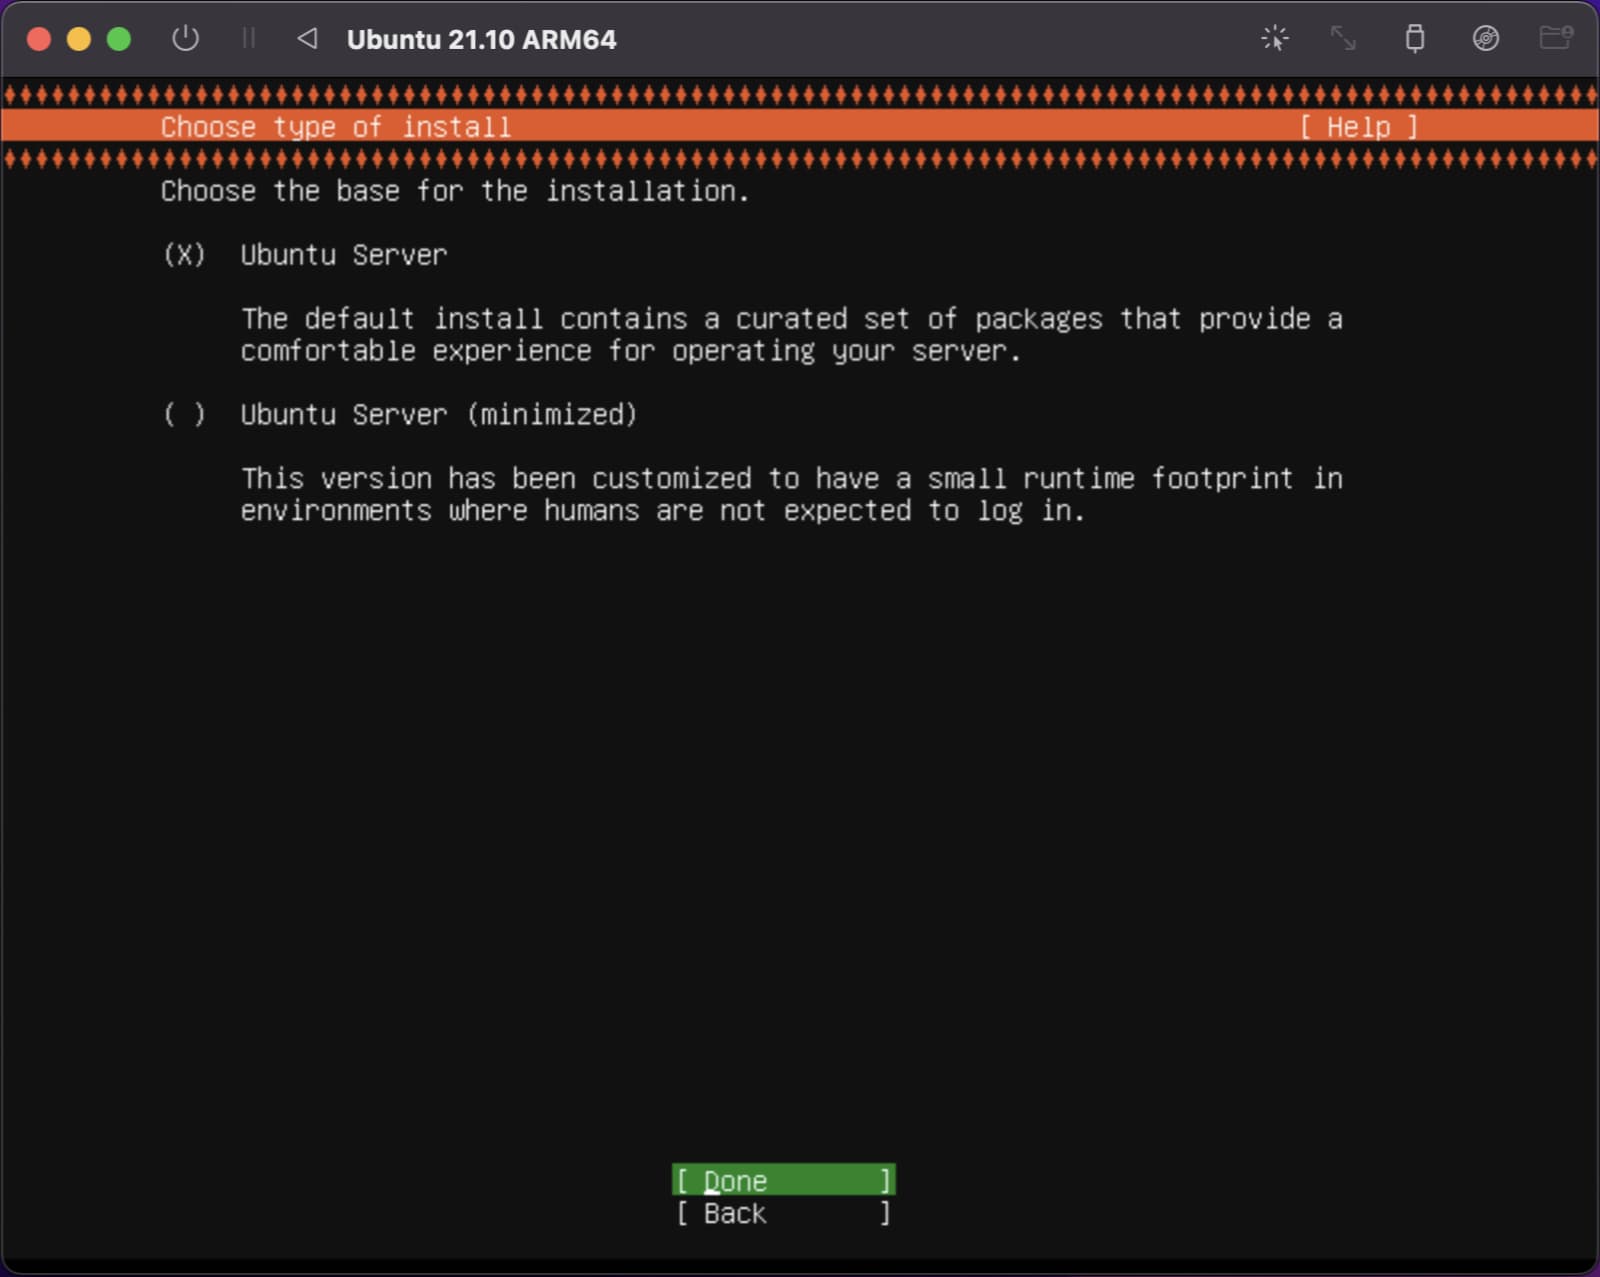Image resolution: width=1600 pixels, height=1277 pixels.
Task: Click the 'Ubuntu 21.10 ARM64' window title
Action: pos(481,40)
